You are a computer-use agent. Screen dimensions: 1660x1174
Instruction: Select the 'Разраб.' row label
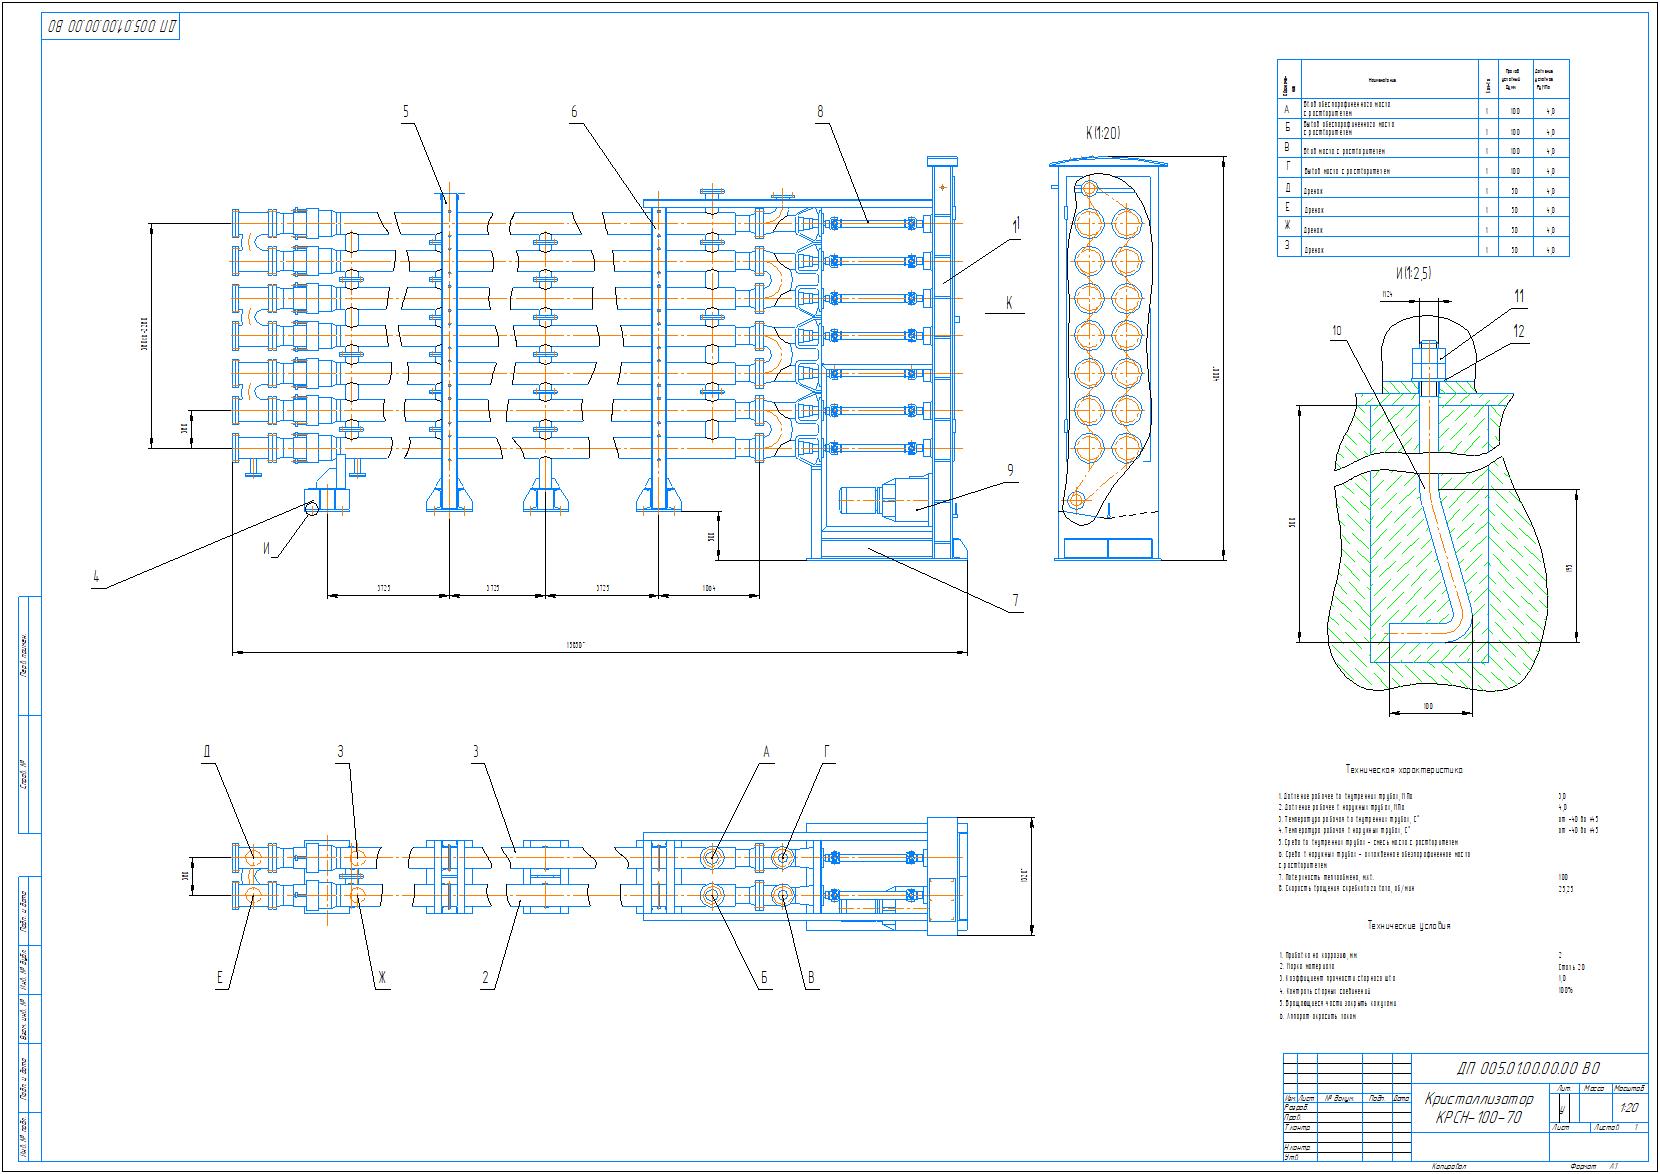(x=1296, y=1108)
